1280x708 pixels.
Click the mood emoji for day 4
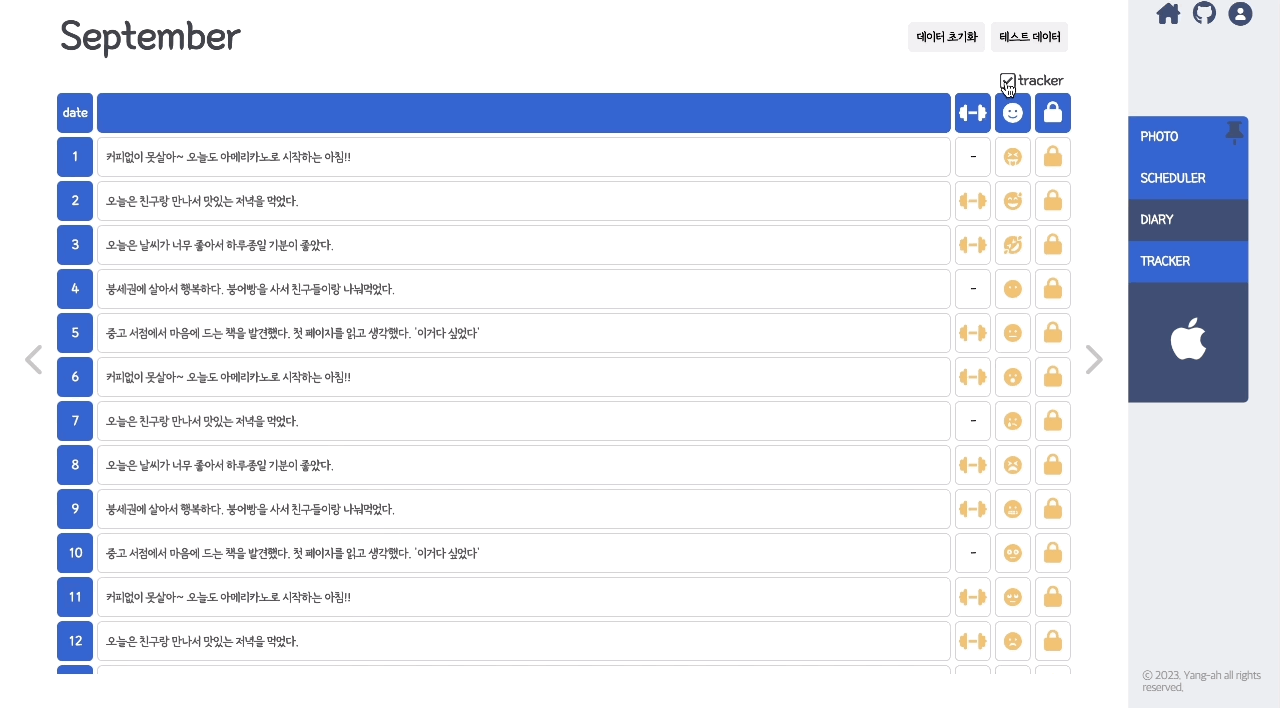click(x=1013, y=289)
